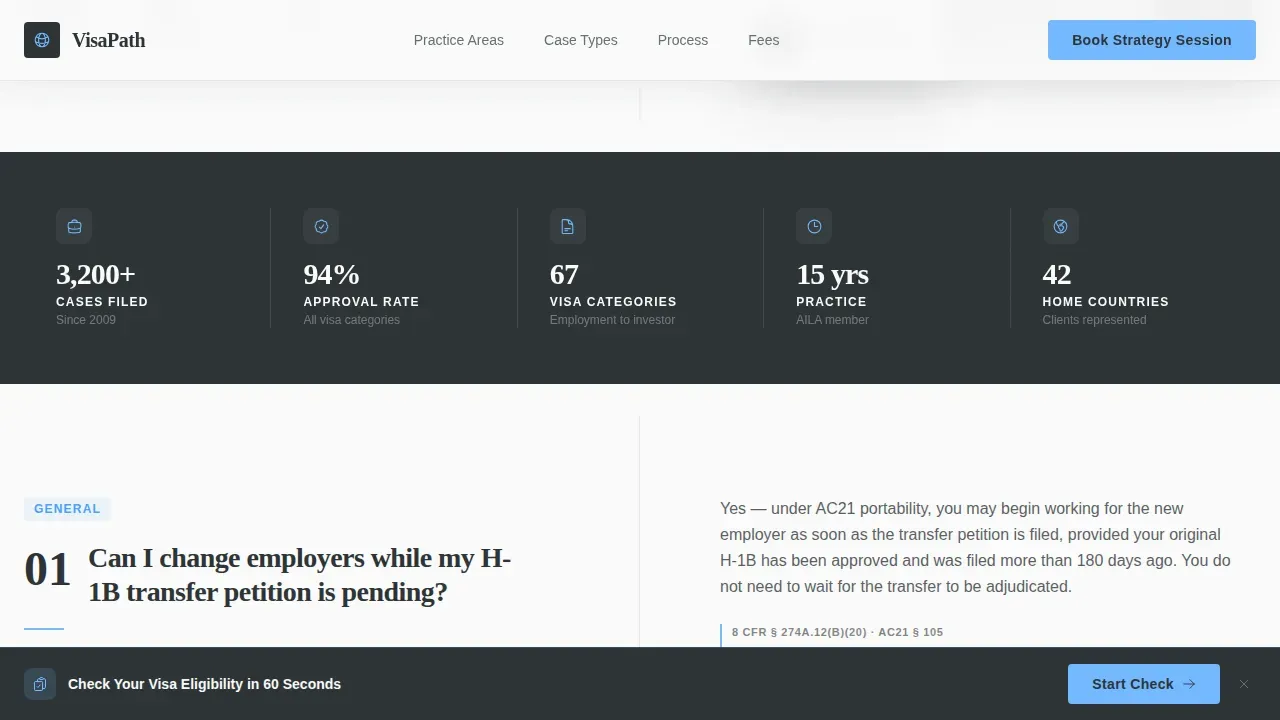Click the eligibility banner document icon
The width and height of the screenshot is (1280, 720).
pos(40,684)
